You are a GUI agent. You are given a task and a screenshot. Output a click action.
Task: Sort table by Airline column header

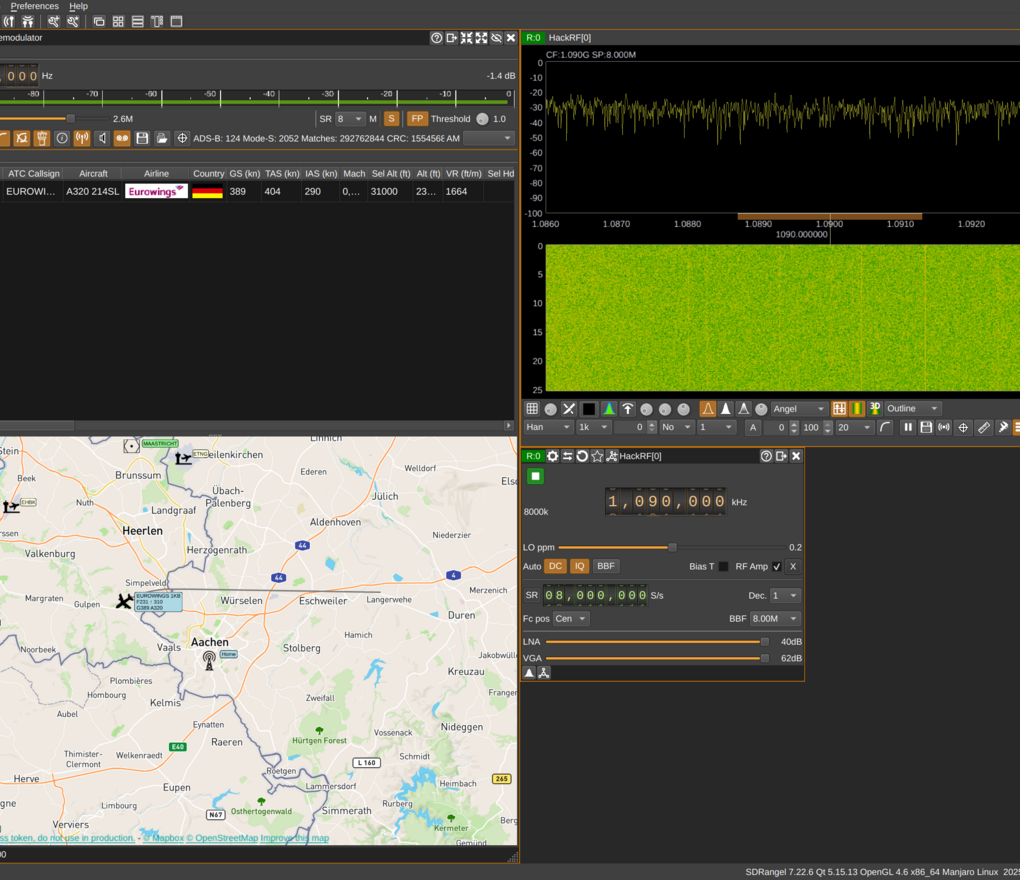[x=156, y=174]
